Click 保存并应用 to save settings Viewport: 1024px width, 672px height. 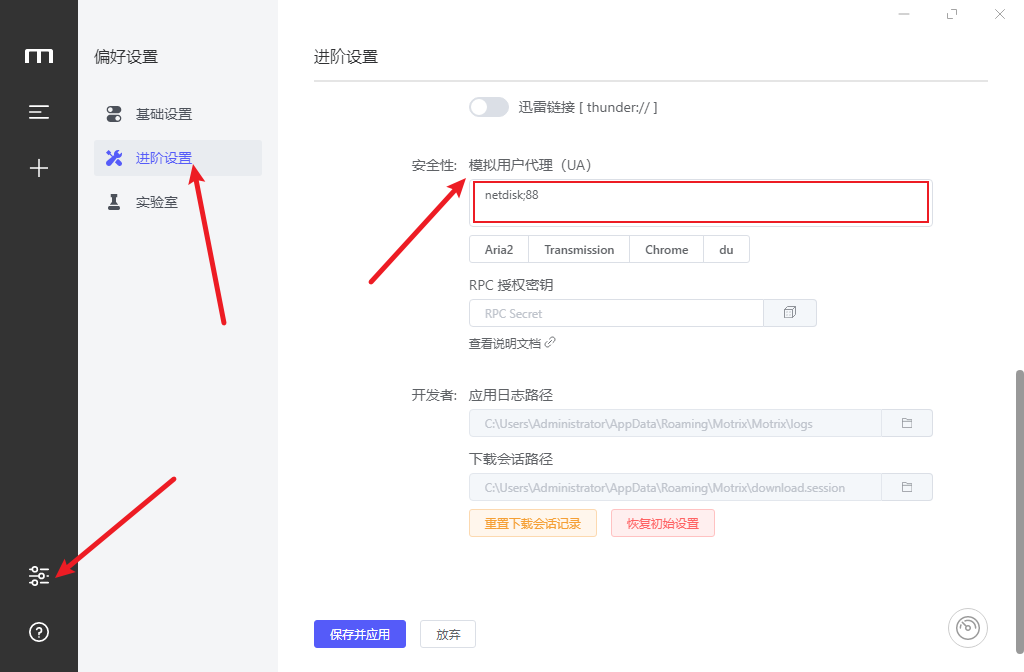[x=359, y=634]
